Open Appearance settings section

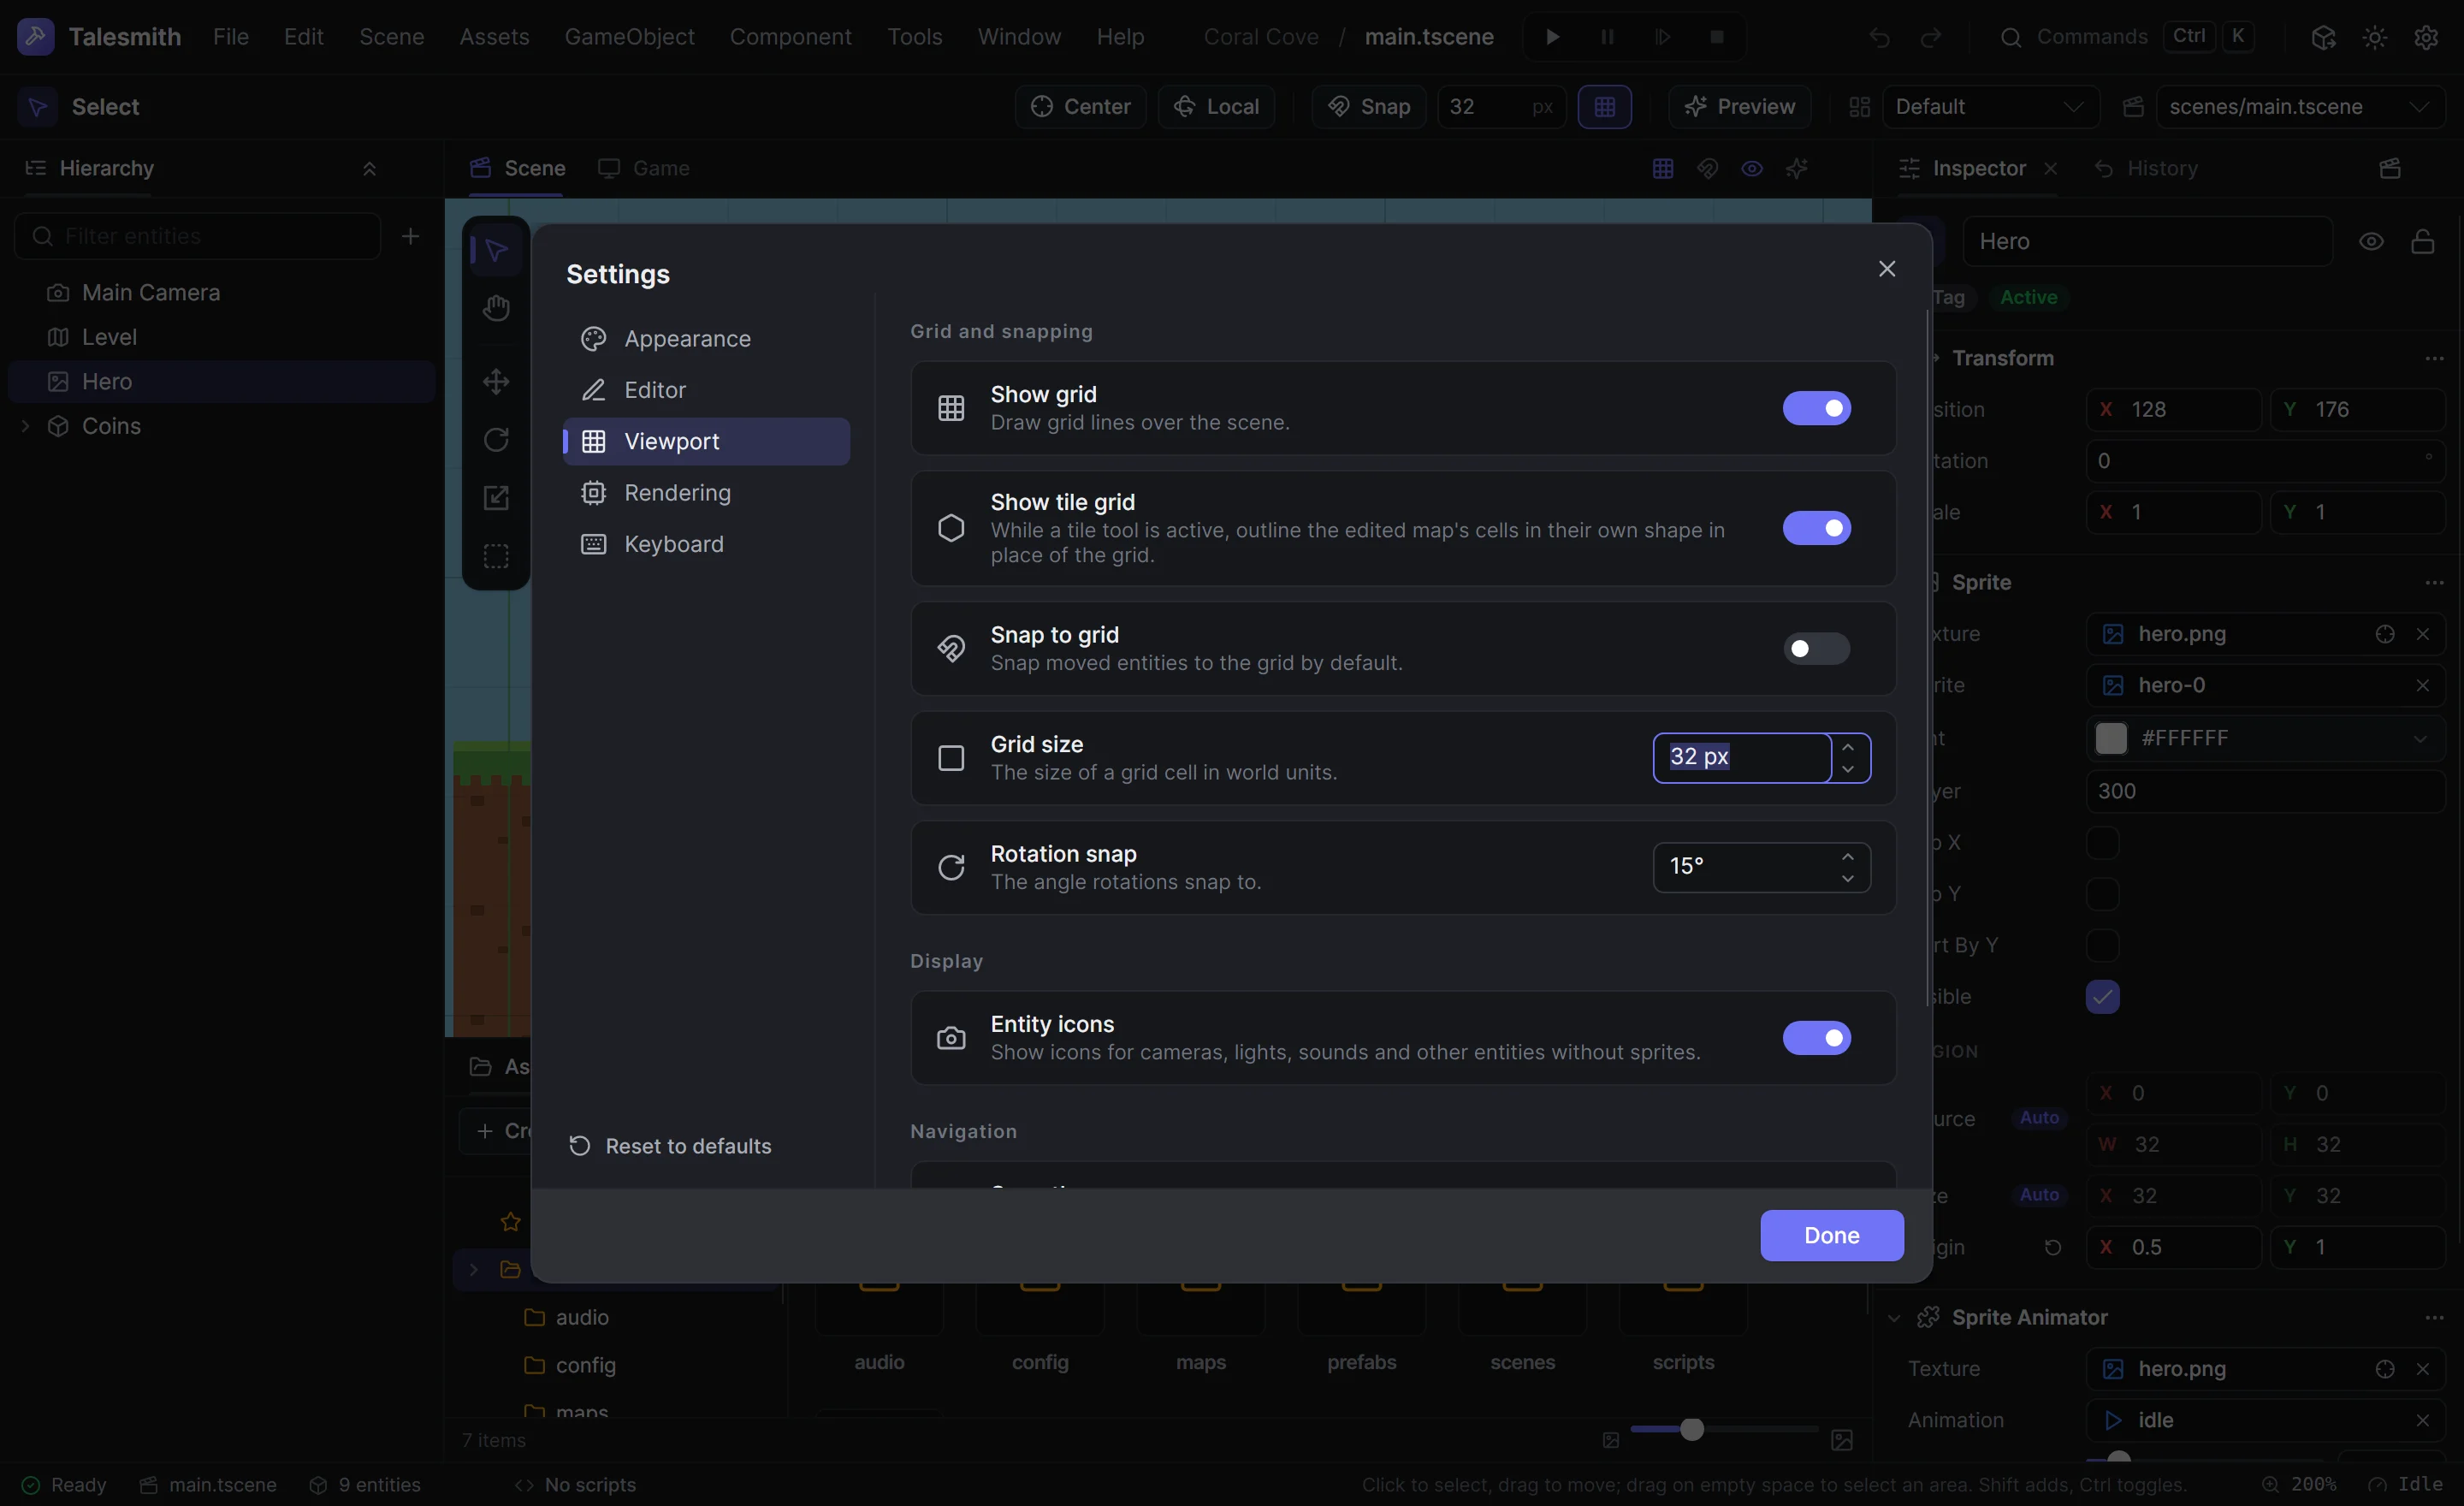coord(706,339)
